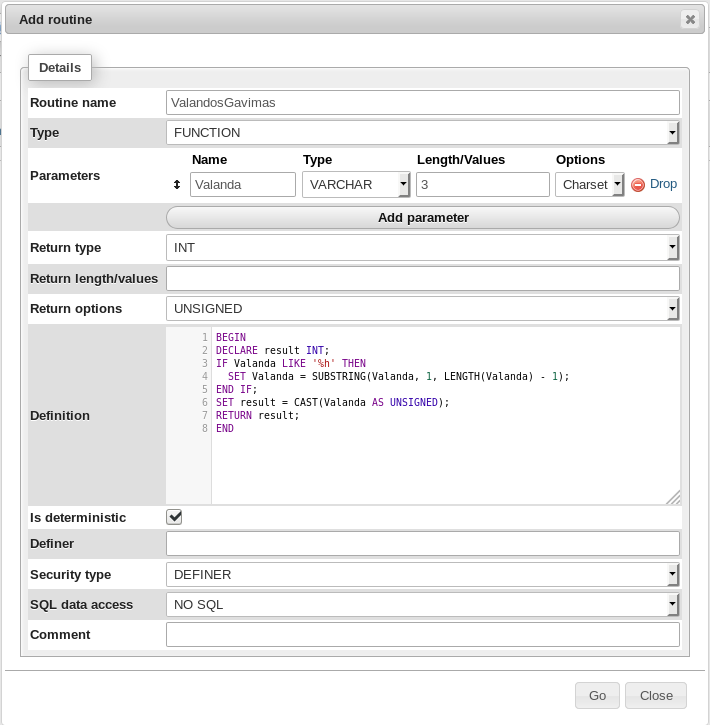The height and width of the screenshot is (725, 710).
Task: Expand the Charset options dropdown
Action: point(589,184)
